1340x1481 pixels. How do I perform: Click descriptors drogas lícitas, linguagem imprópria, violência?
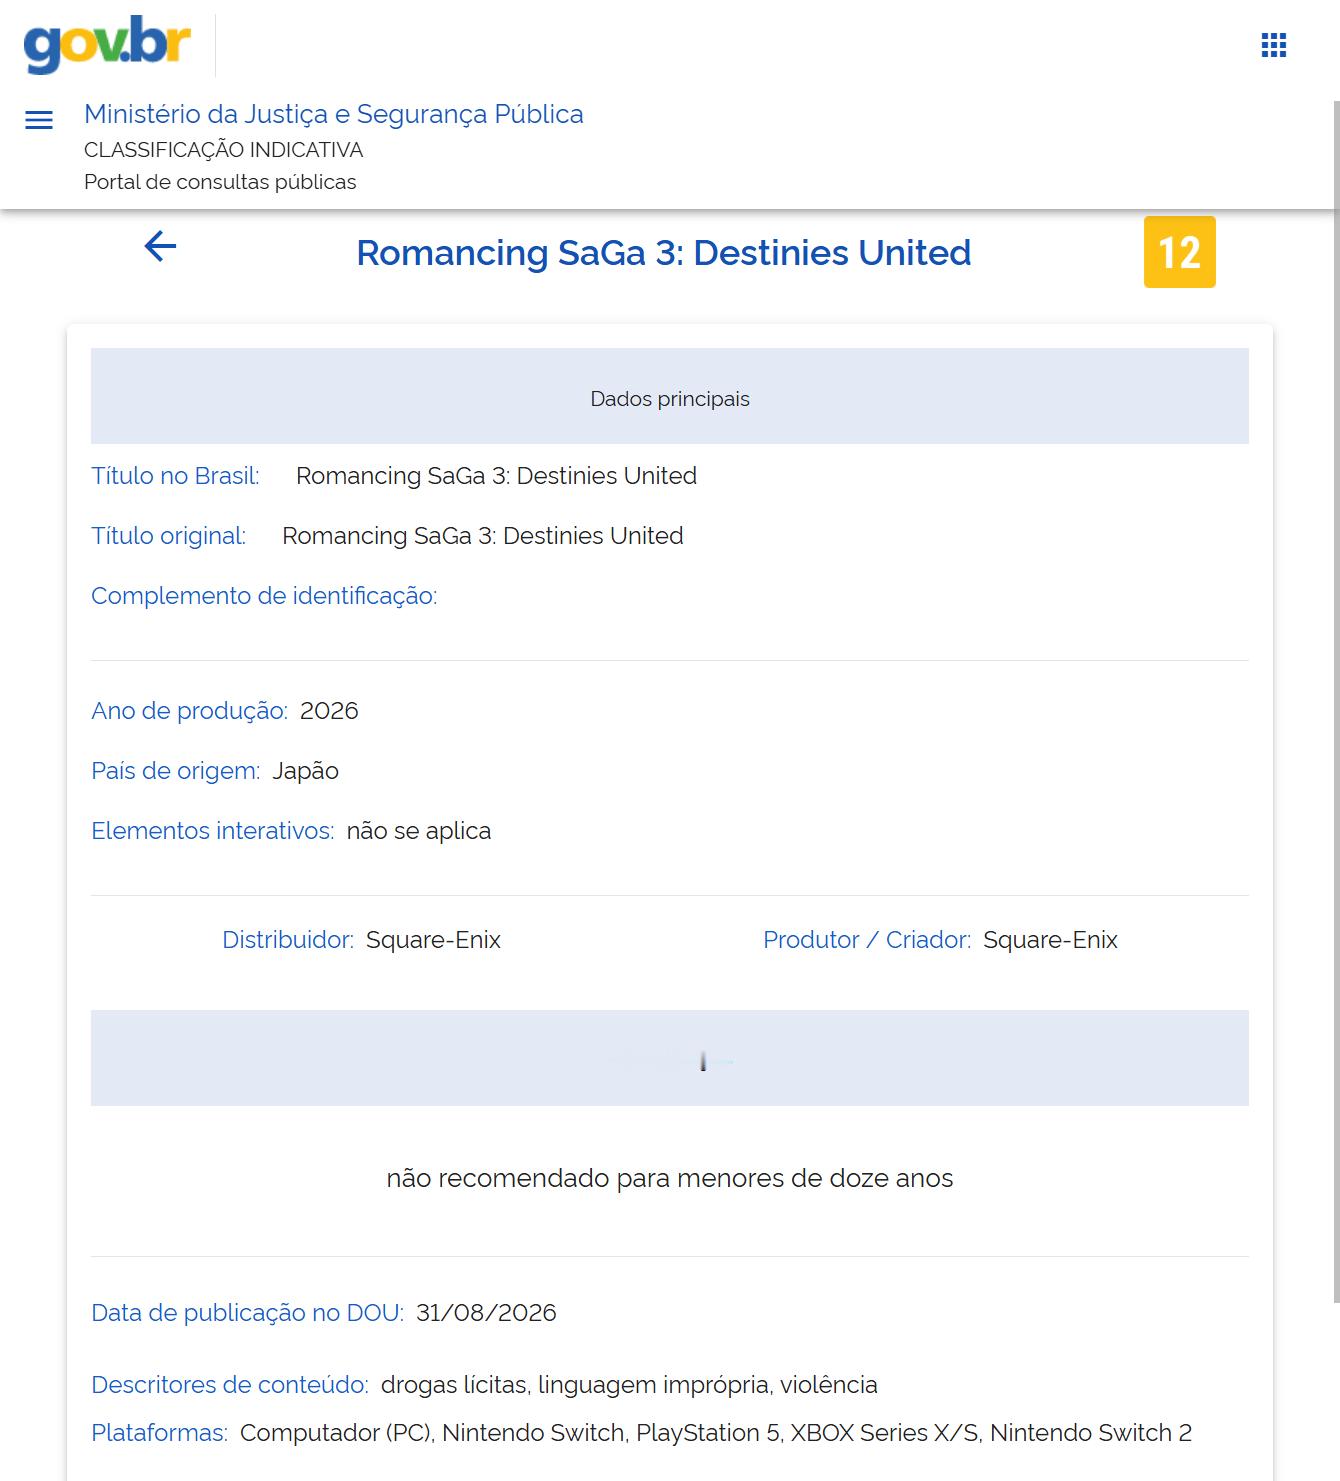click(629, 1385)
